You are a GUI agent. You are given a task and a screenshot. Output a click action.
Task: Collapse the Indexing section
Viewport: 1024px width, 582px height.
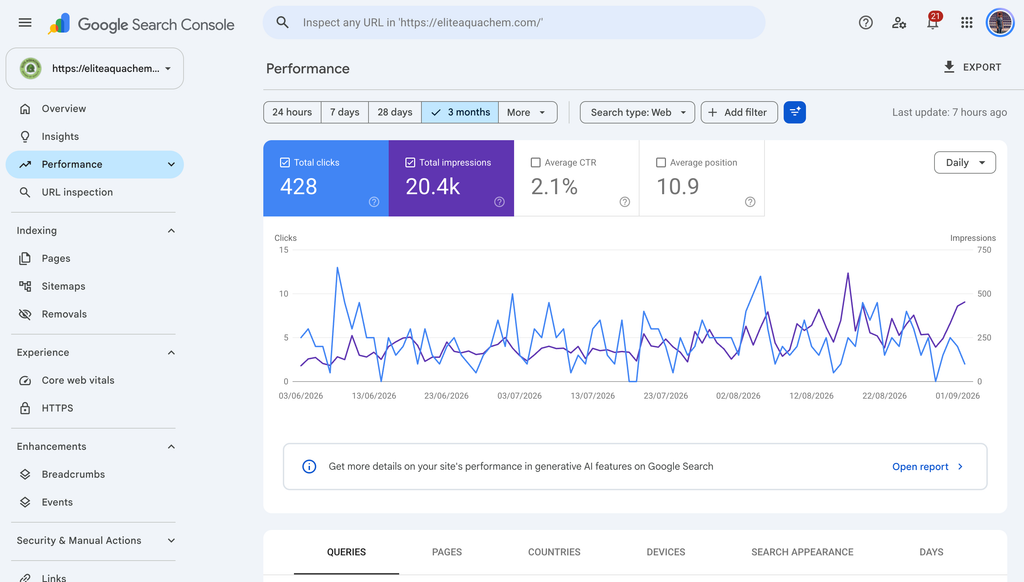(171, 231)
